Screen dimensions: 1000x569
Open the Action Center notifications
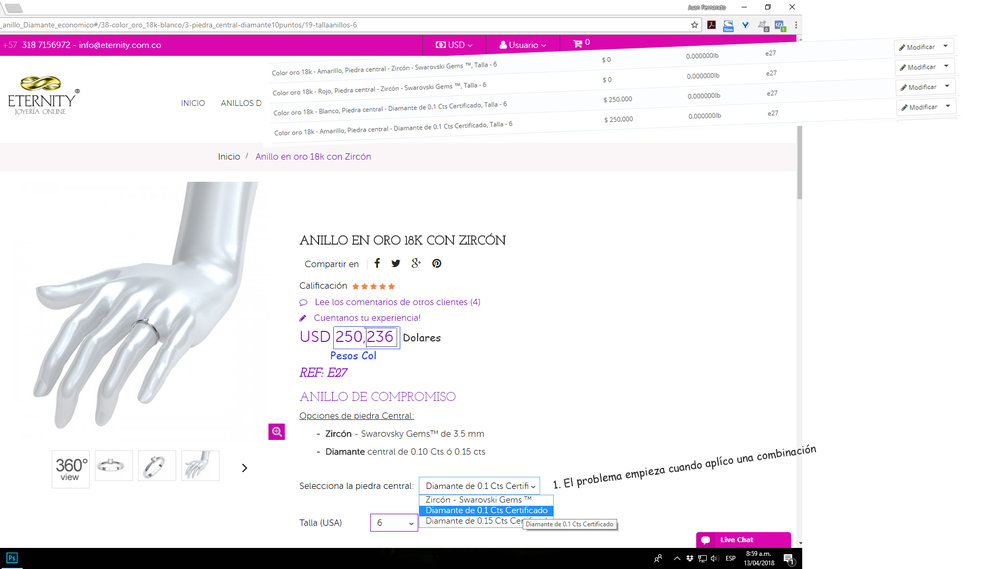pos(790,559)
